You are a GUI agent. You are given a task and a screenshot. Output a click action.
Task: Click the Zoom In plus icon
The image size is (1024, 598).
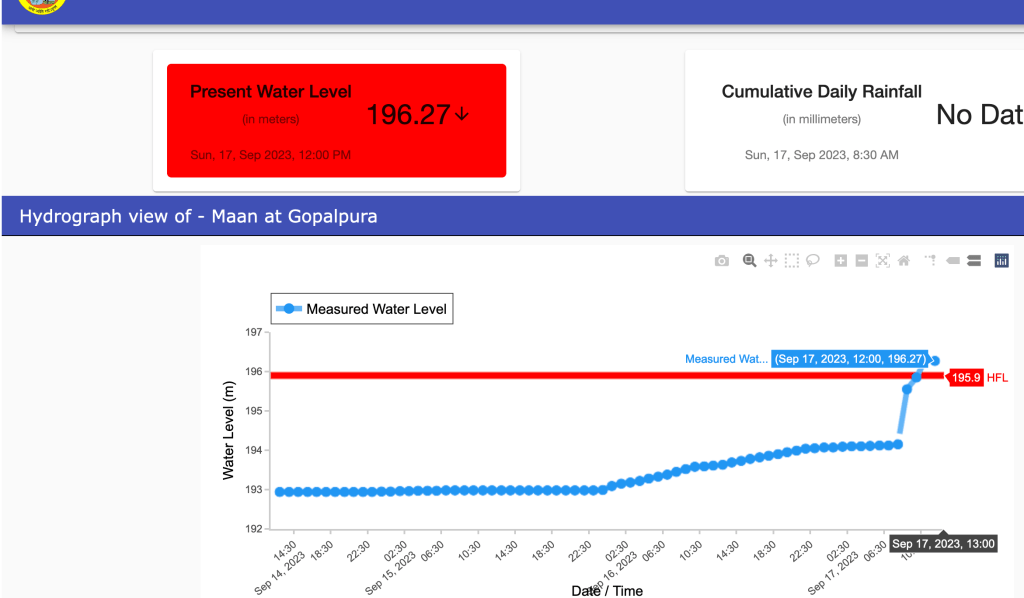(841, 261)
